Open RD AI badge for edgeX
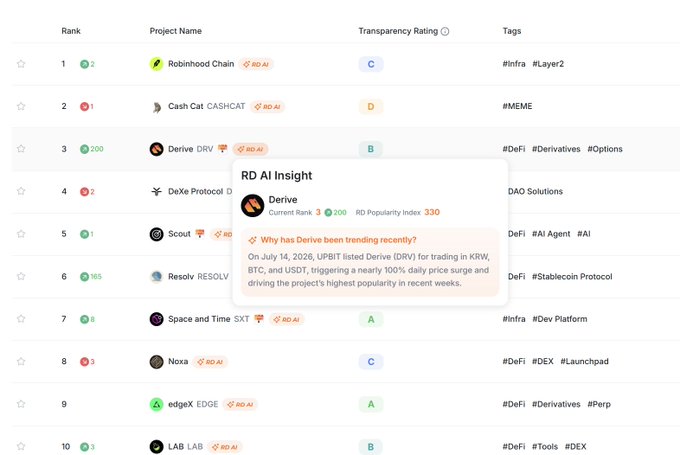The image size is (680, 455). click(240, 404)
